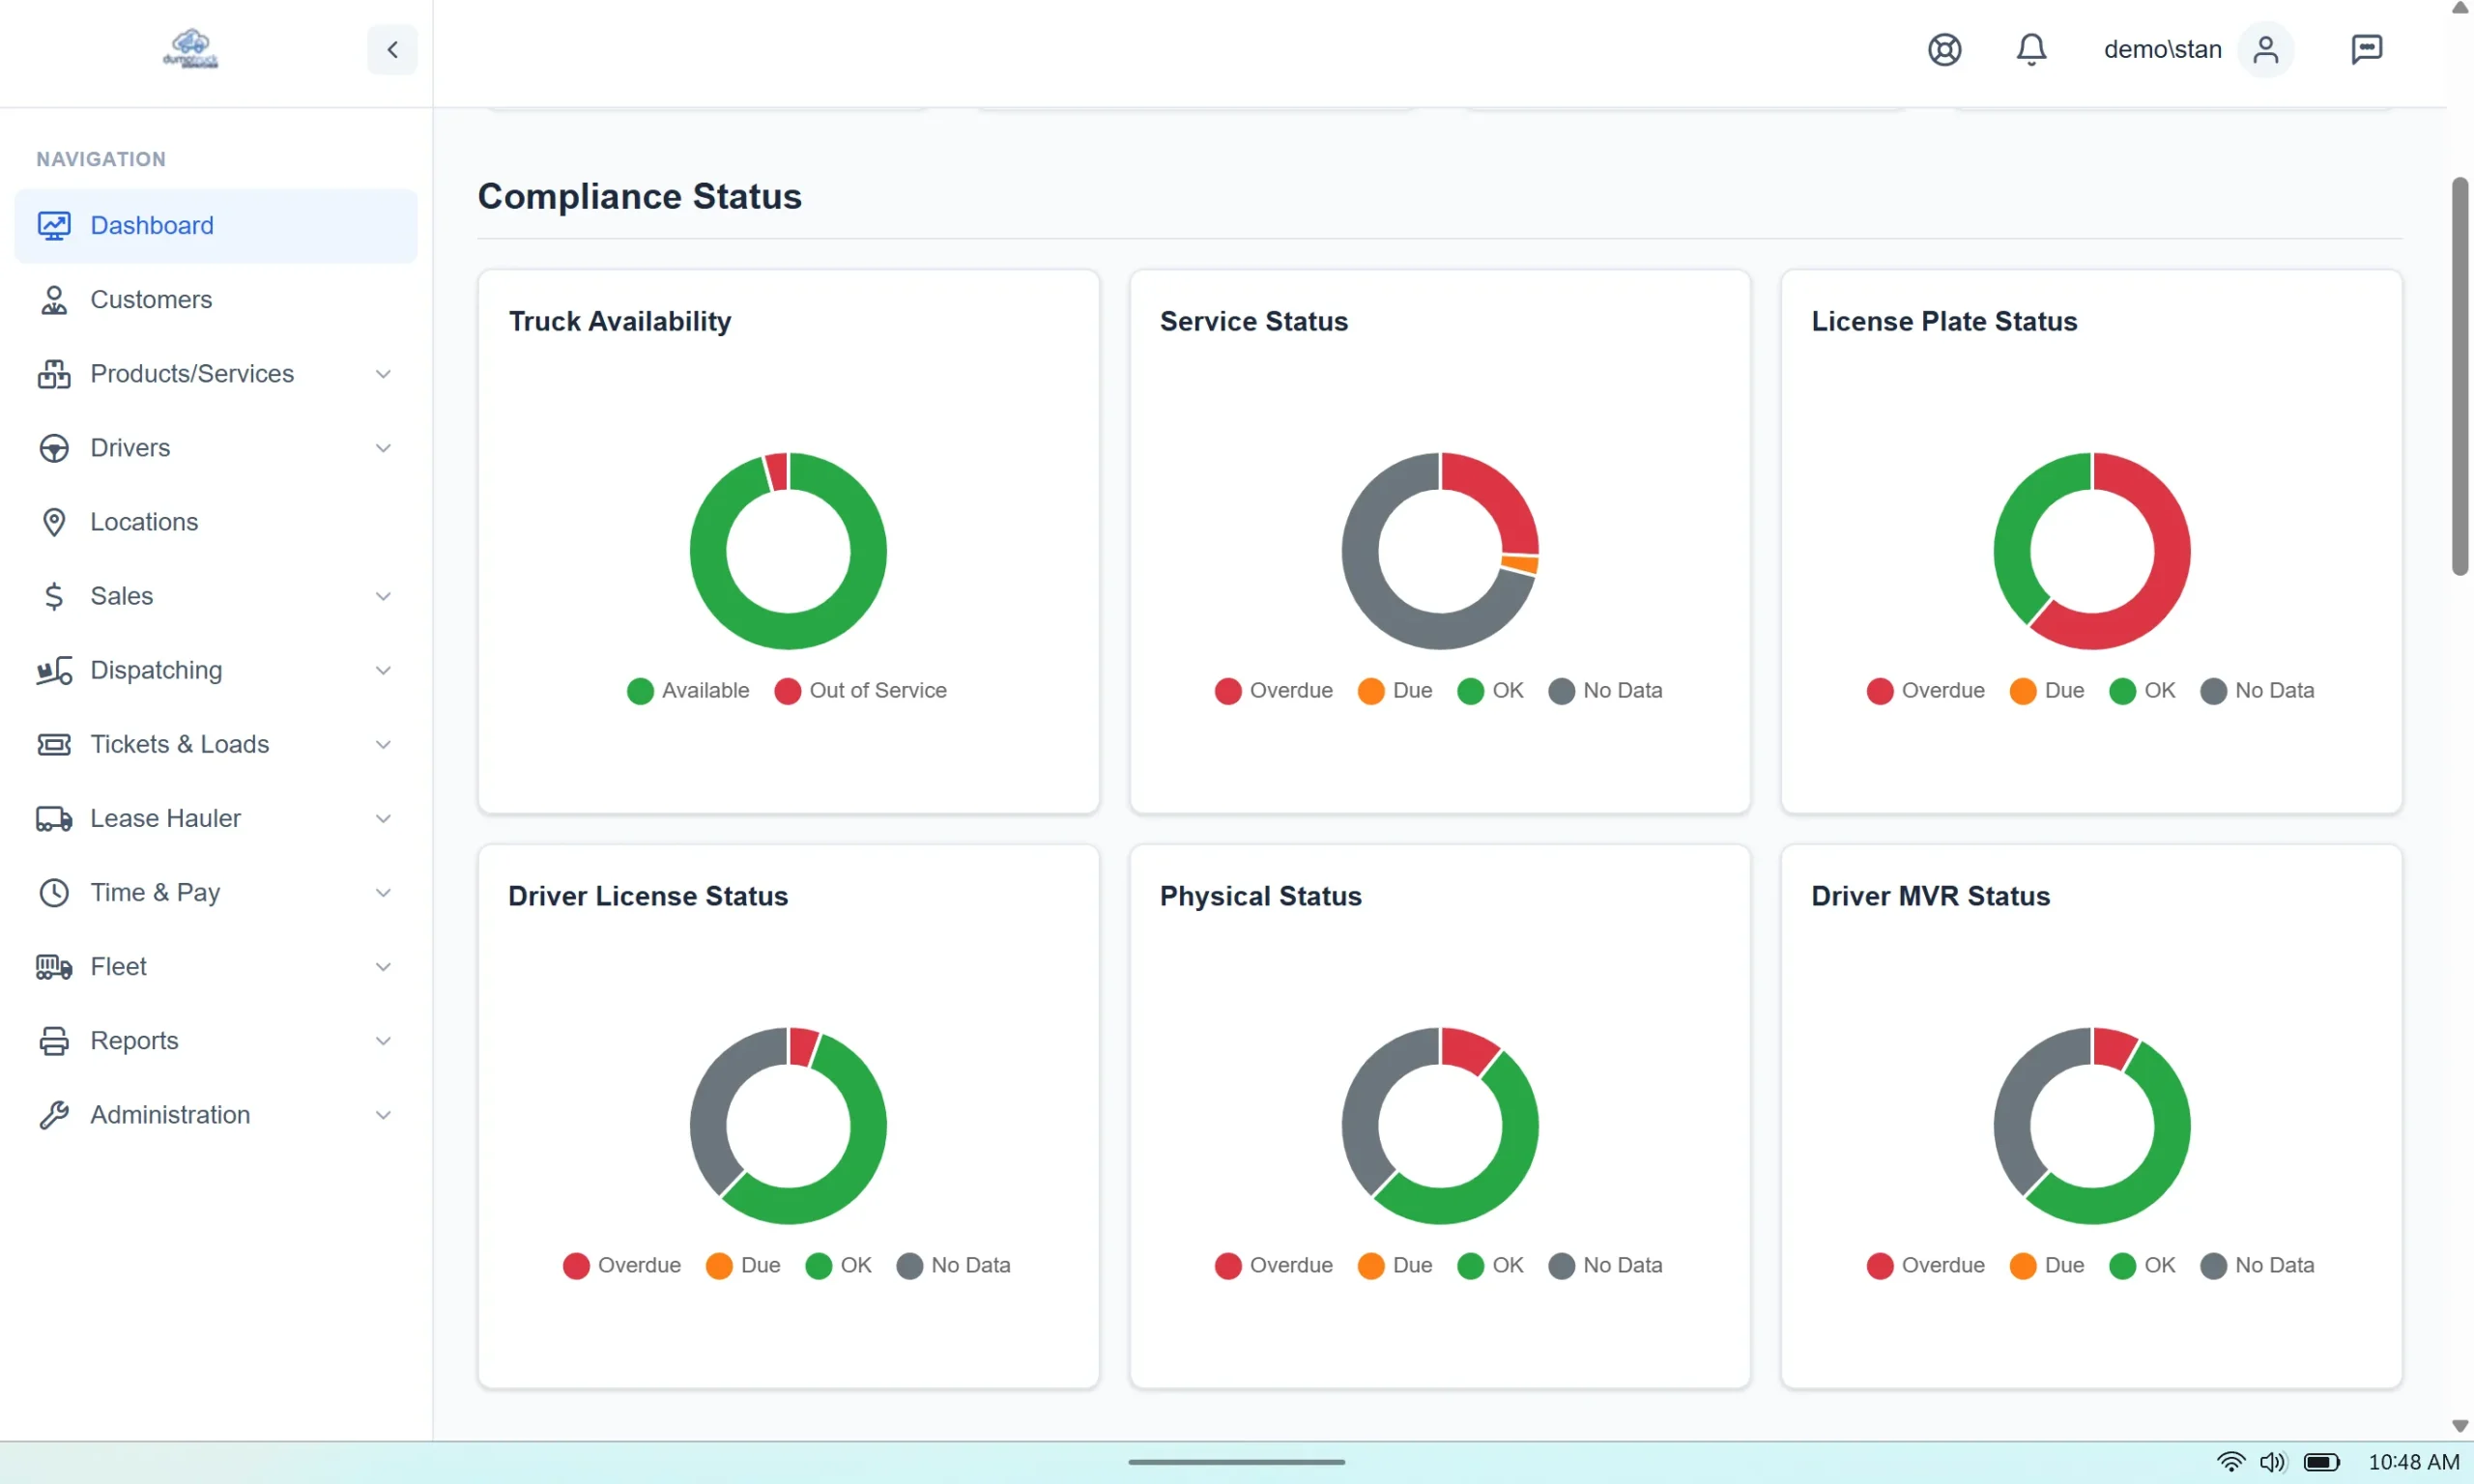The width and height of the screenshot is (2474, 1484).
Task: Click the demo\stan account name
Action: coord(2161,49)
